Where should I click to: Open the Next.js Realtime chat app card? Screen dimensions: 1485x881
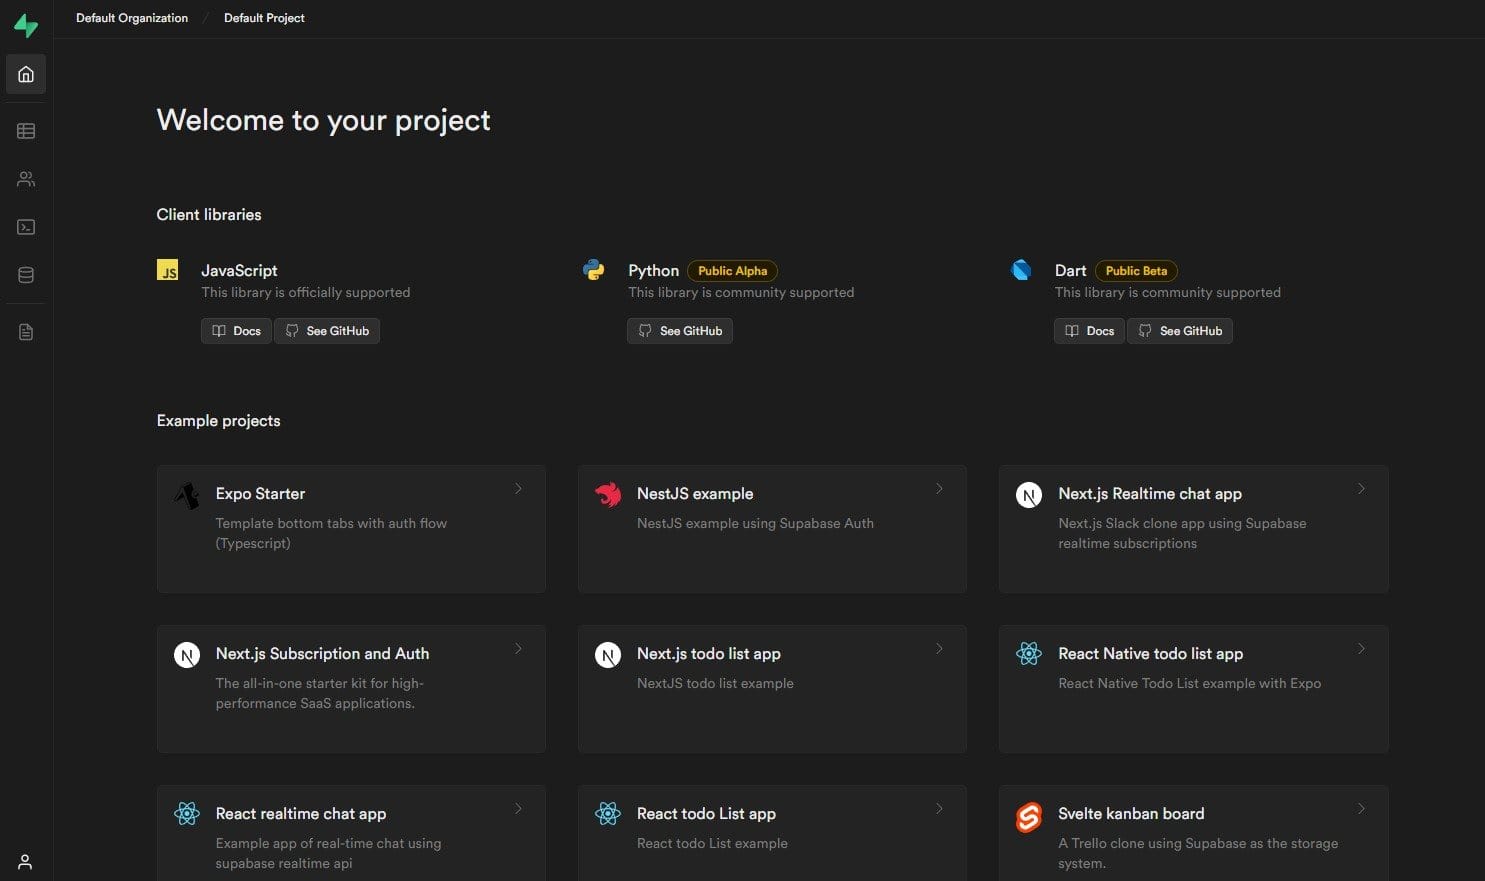(x=1192, y=529)
